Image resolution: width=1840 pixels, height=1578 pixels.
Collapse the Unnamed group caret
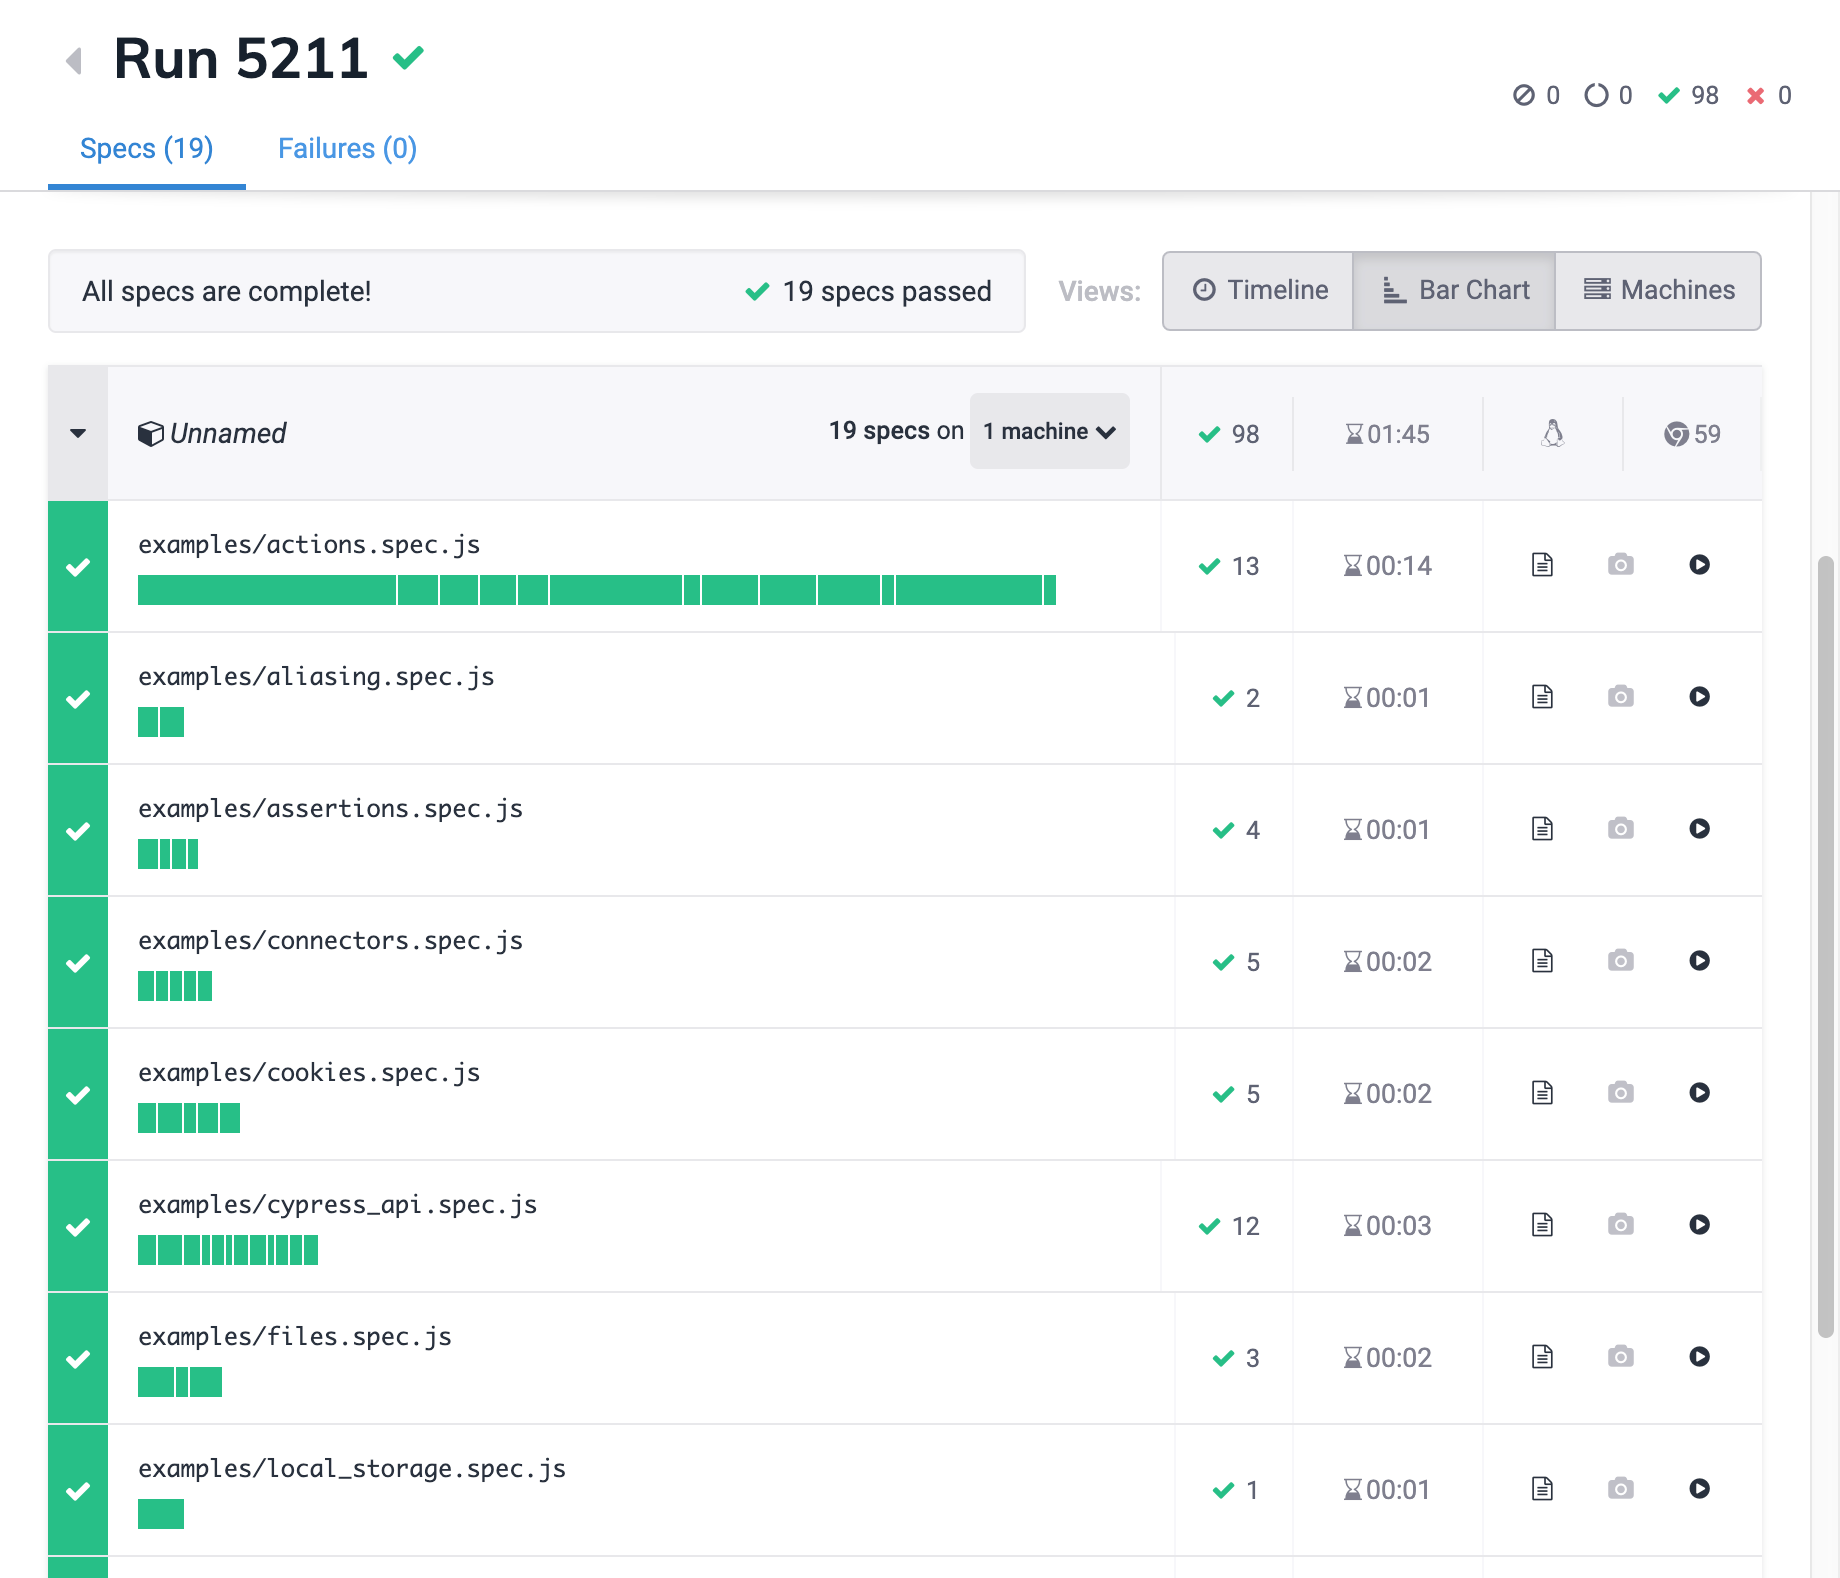pyautogui.click(x=78, y=433)
